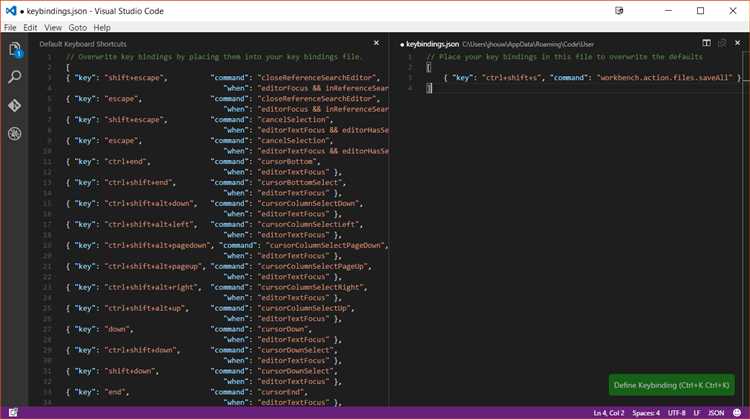The height and width of the screenshot is (419, 750).
Task: Close the keybindings.json editor on the right
Action: (x=737, y=44)
